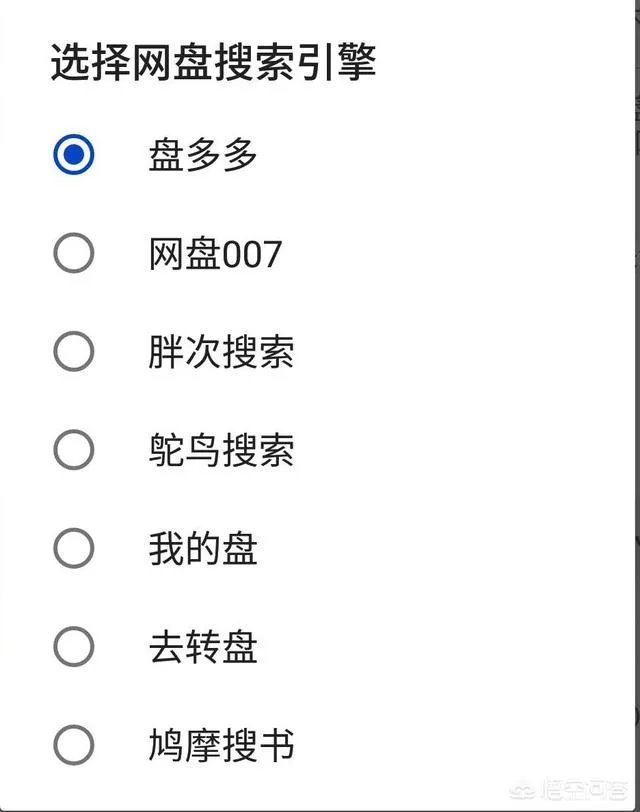Click the 鸠摩搜书 option label
Viewport: 640px width, 812px height.
(222, 744)
